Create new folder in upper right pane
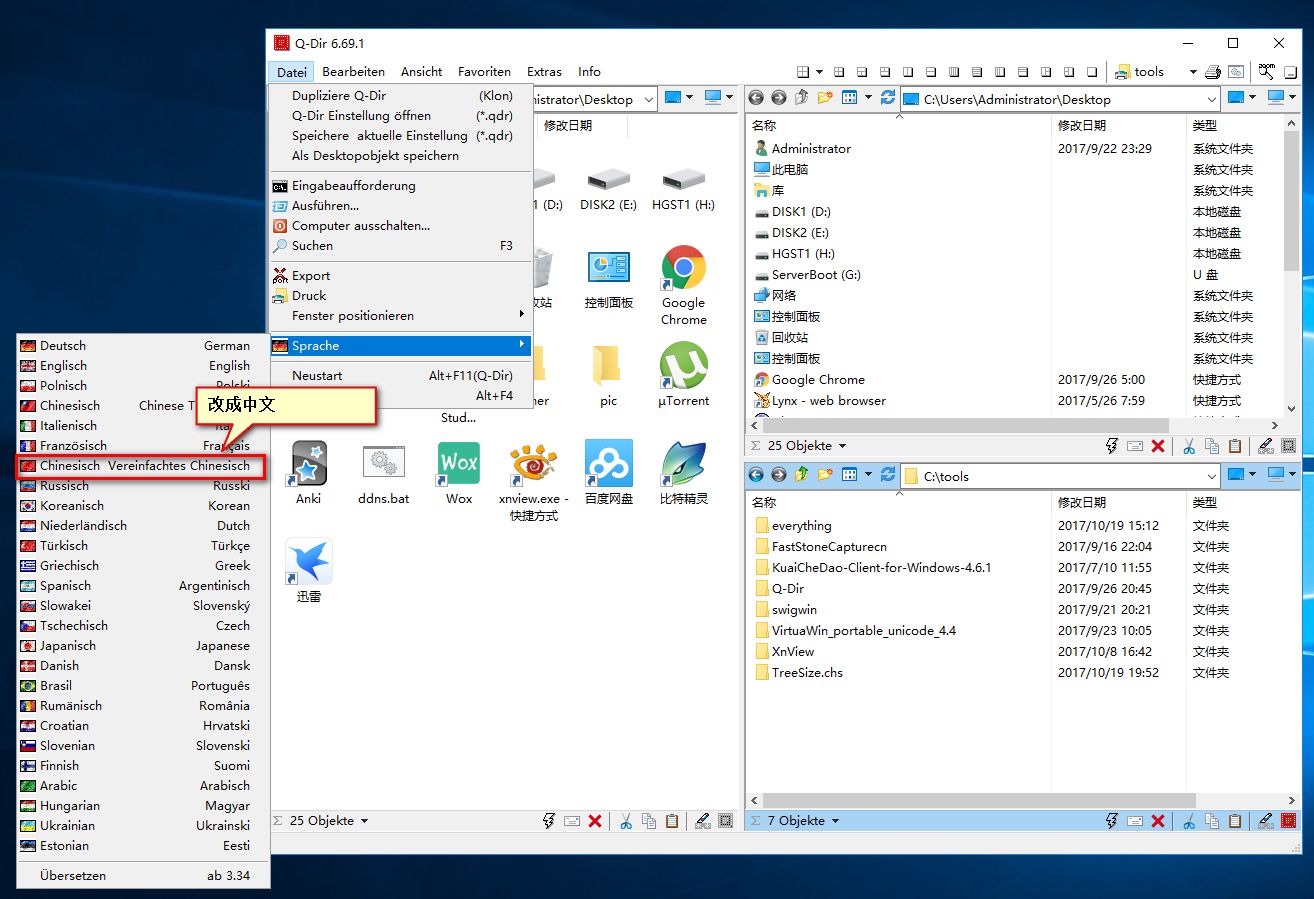 point(825,98)
